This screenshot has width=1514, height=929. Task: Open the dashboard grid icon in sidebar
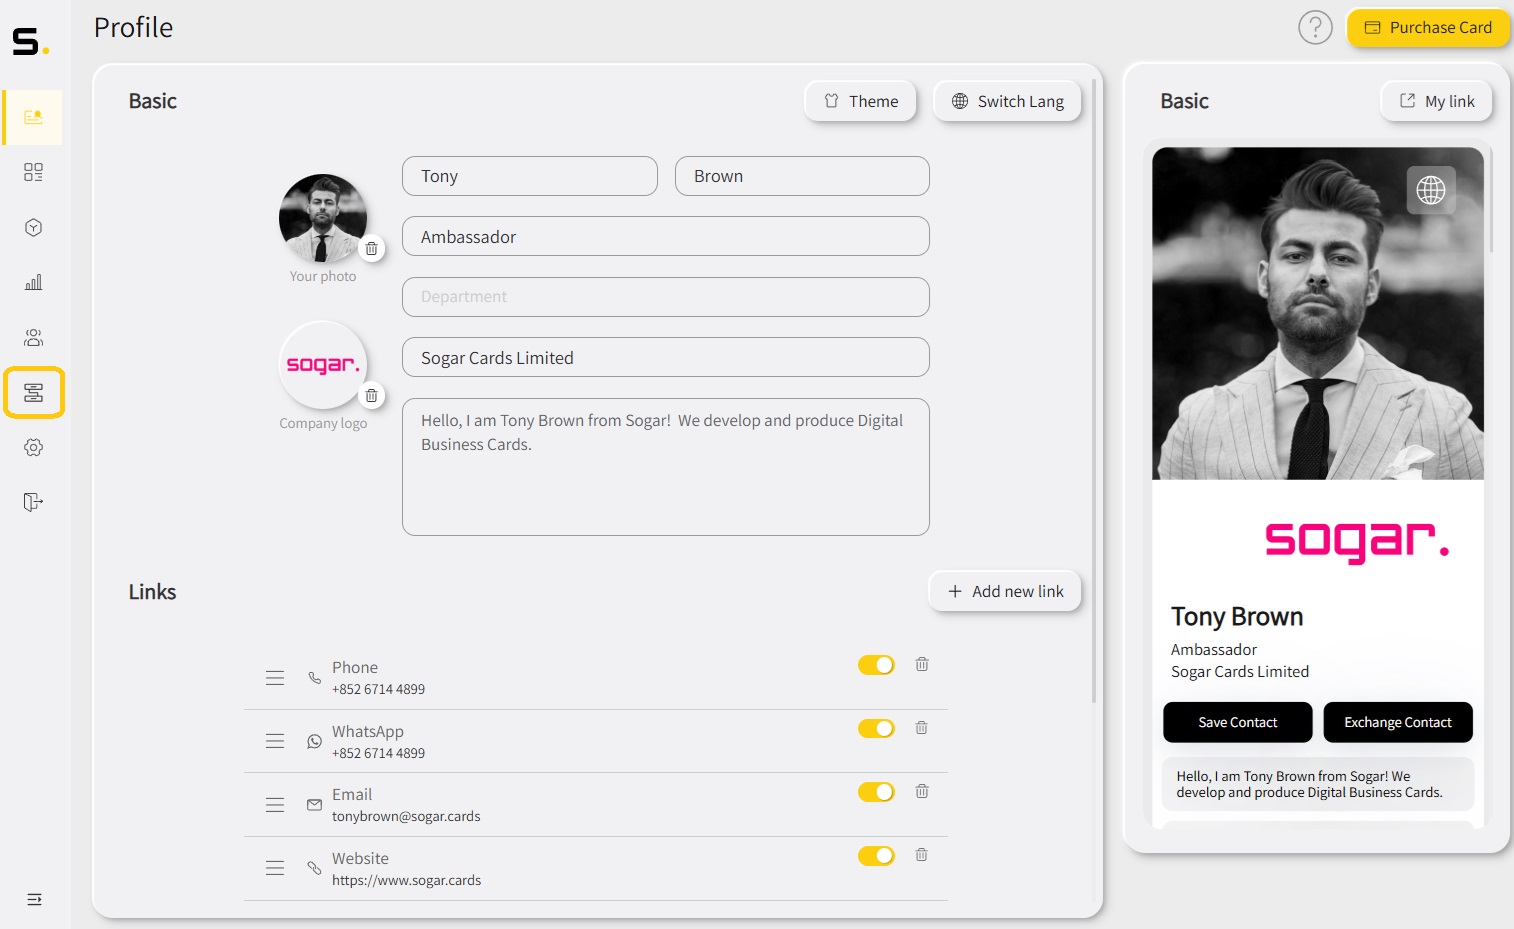[33, 172]
